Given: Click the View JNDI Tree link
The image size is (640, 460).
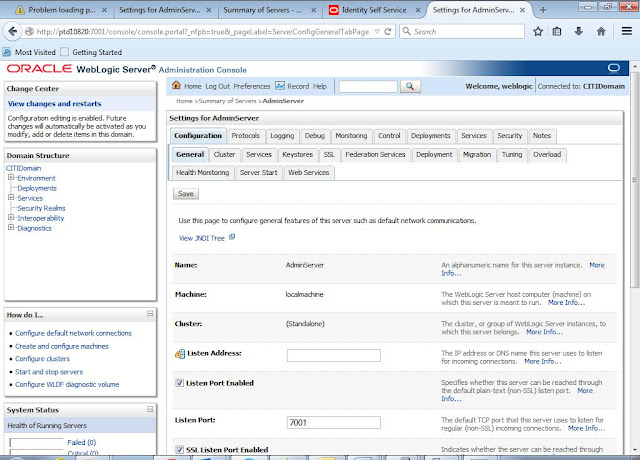Looking at the screenshot, I should [x=202, y=238].
